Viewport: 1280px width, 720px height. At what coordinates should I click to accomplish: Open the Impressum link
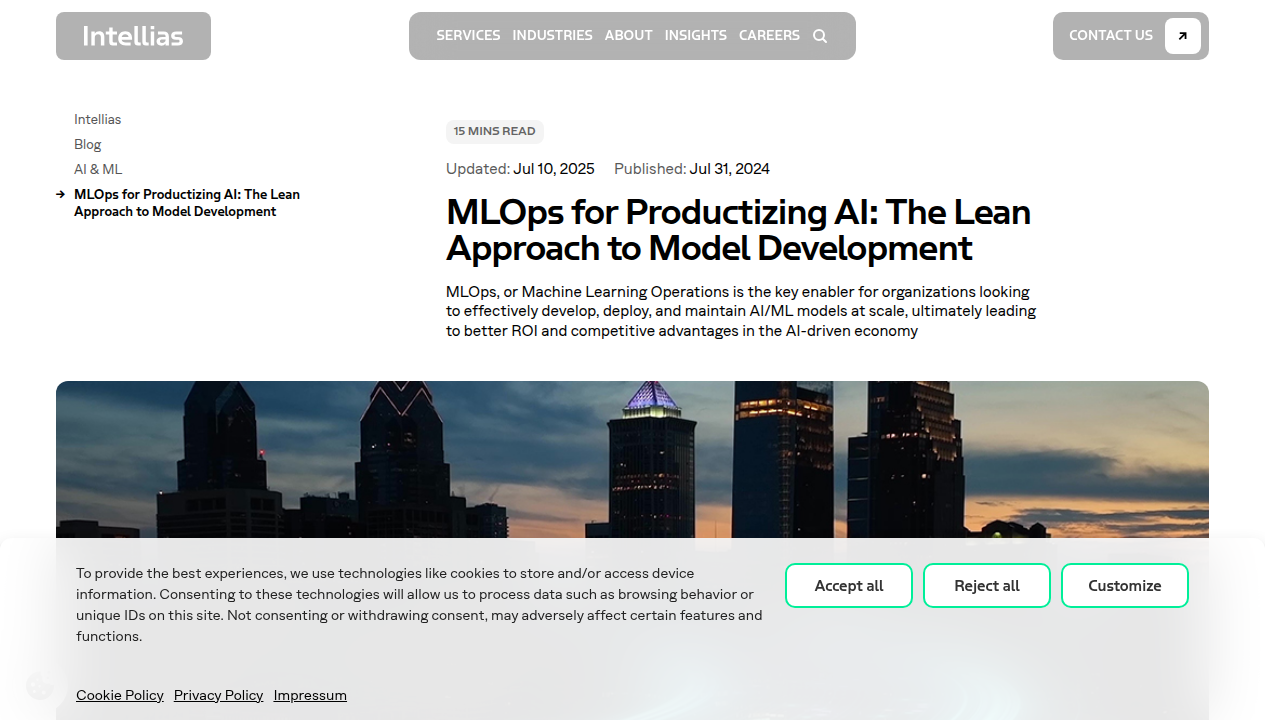click(310, 695)
